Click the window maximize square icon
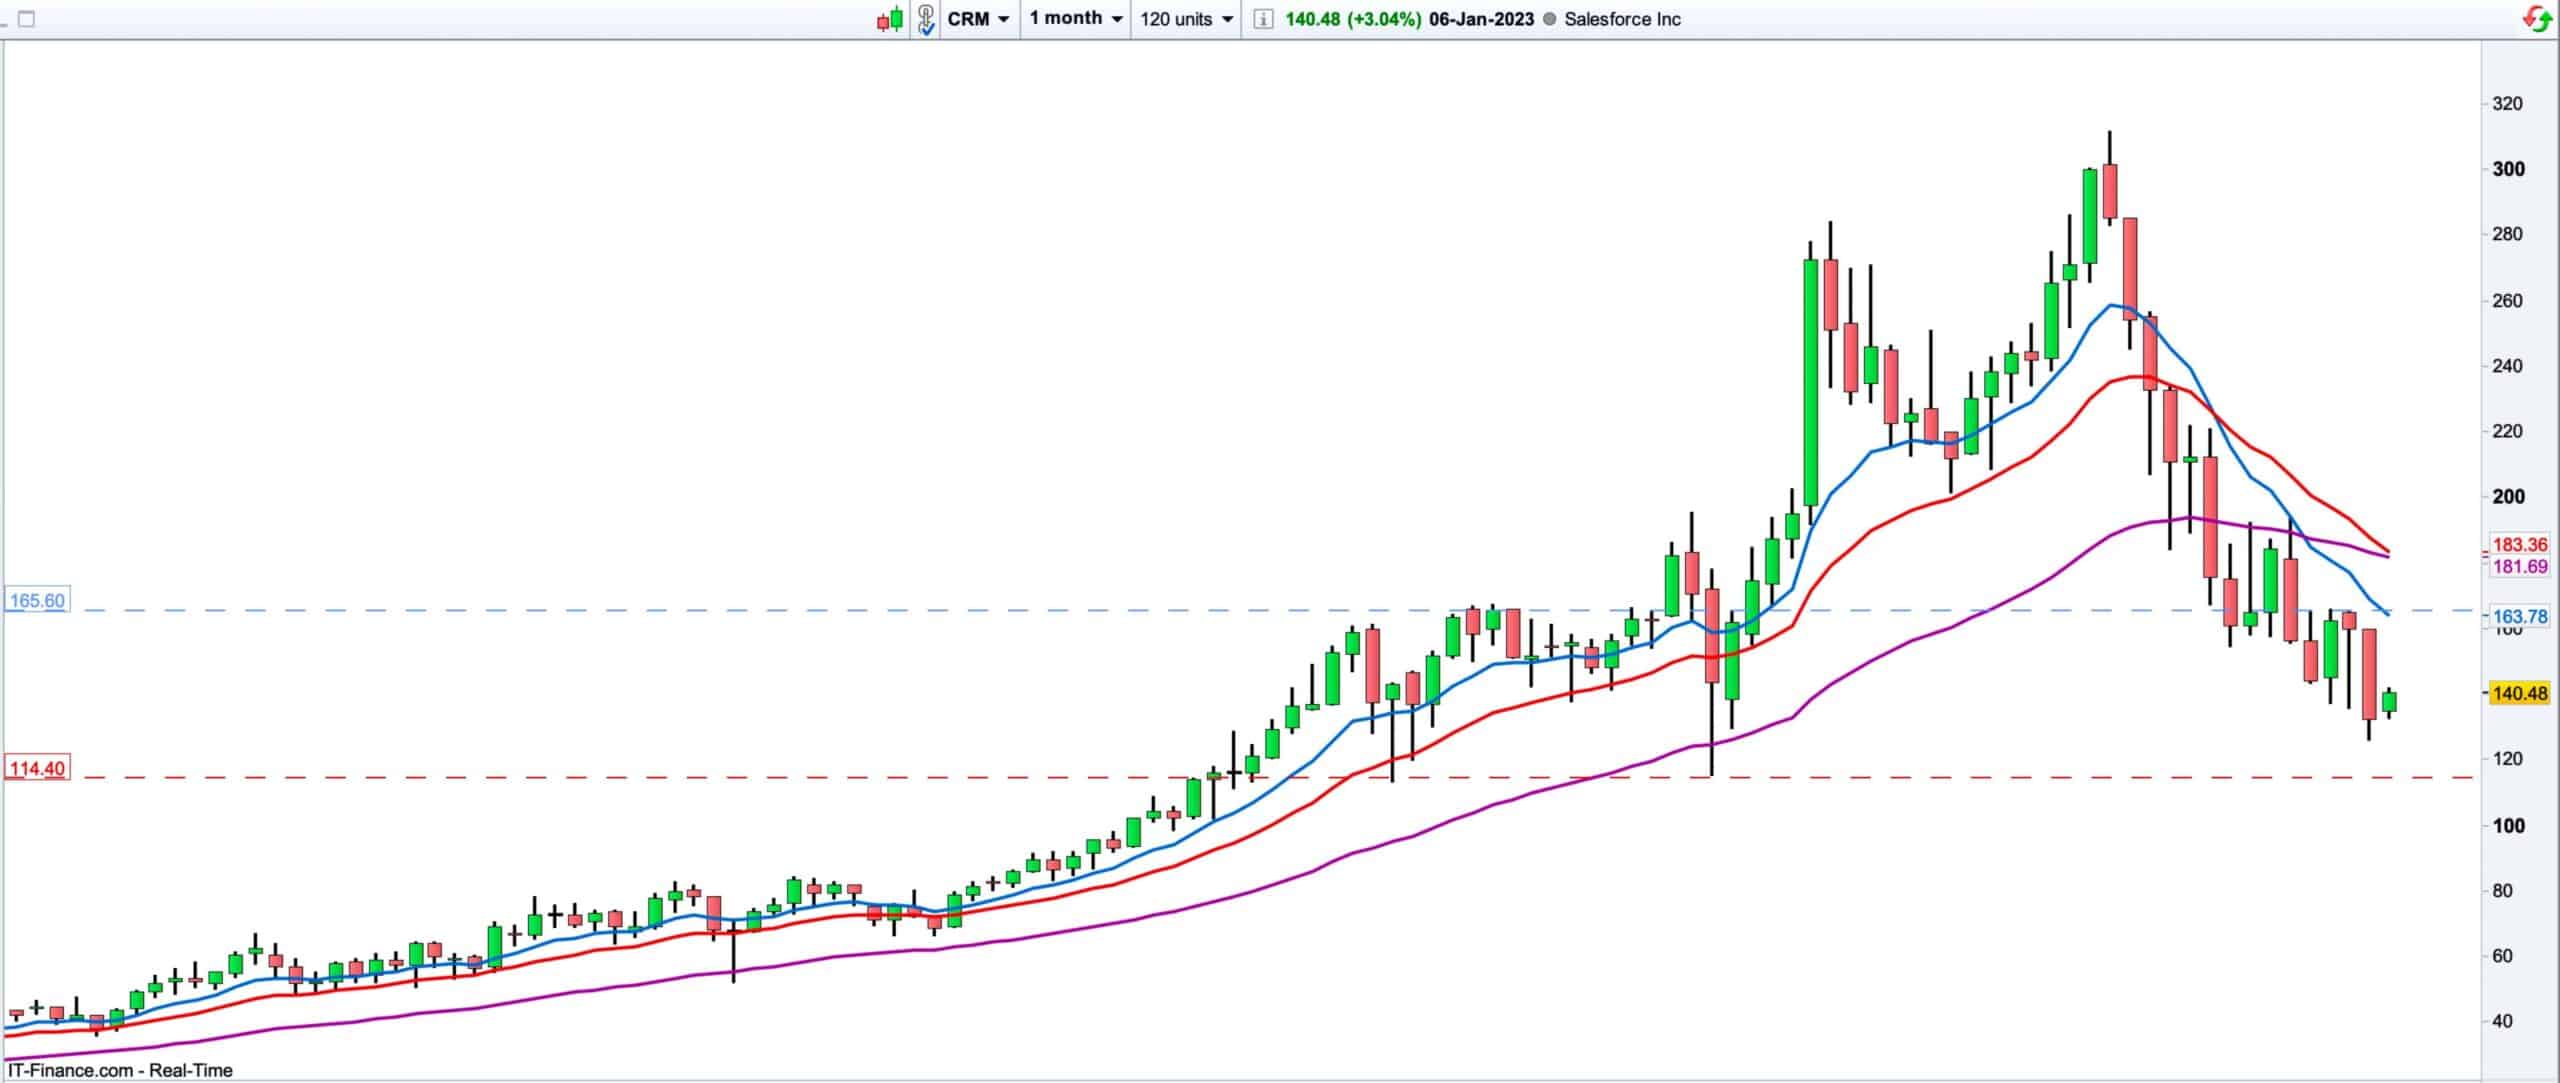The width and height of the screenshot is (2560, 1083). click(26, 19)
